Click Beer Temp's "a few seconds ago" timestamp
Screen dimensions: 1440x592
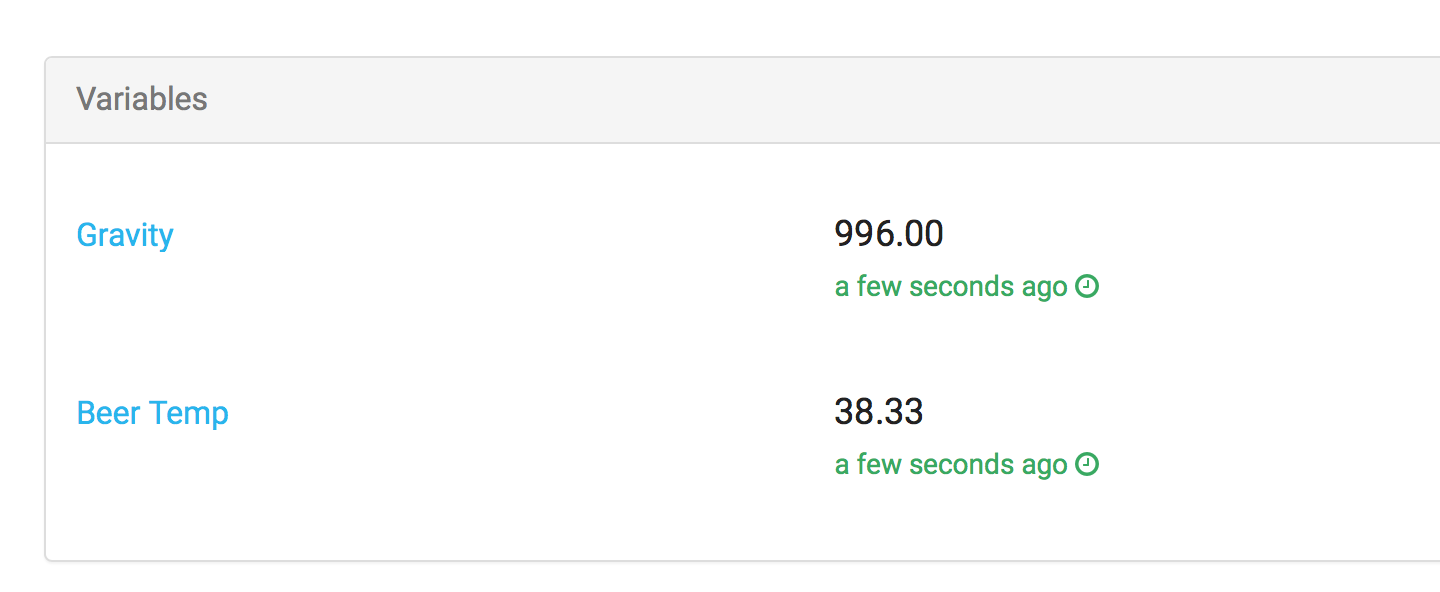tap(952, 465)
